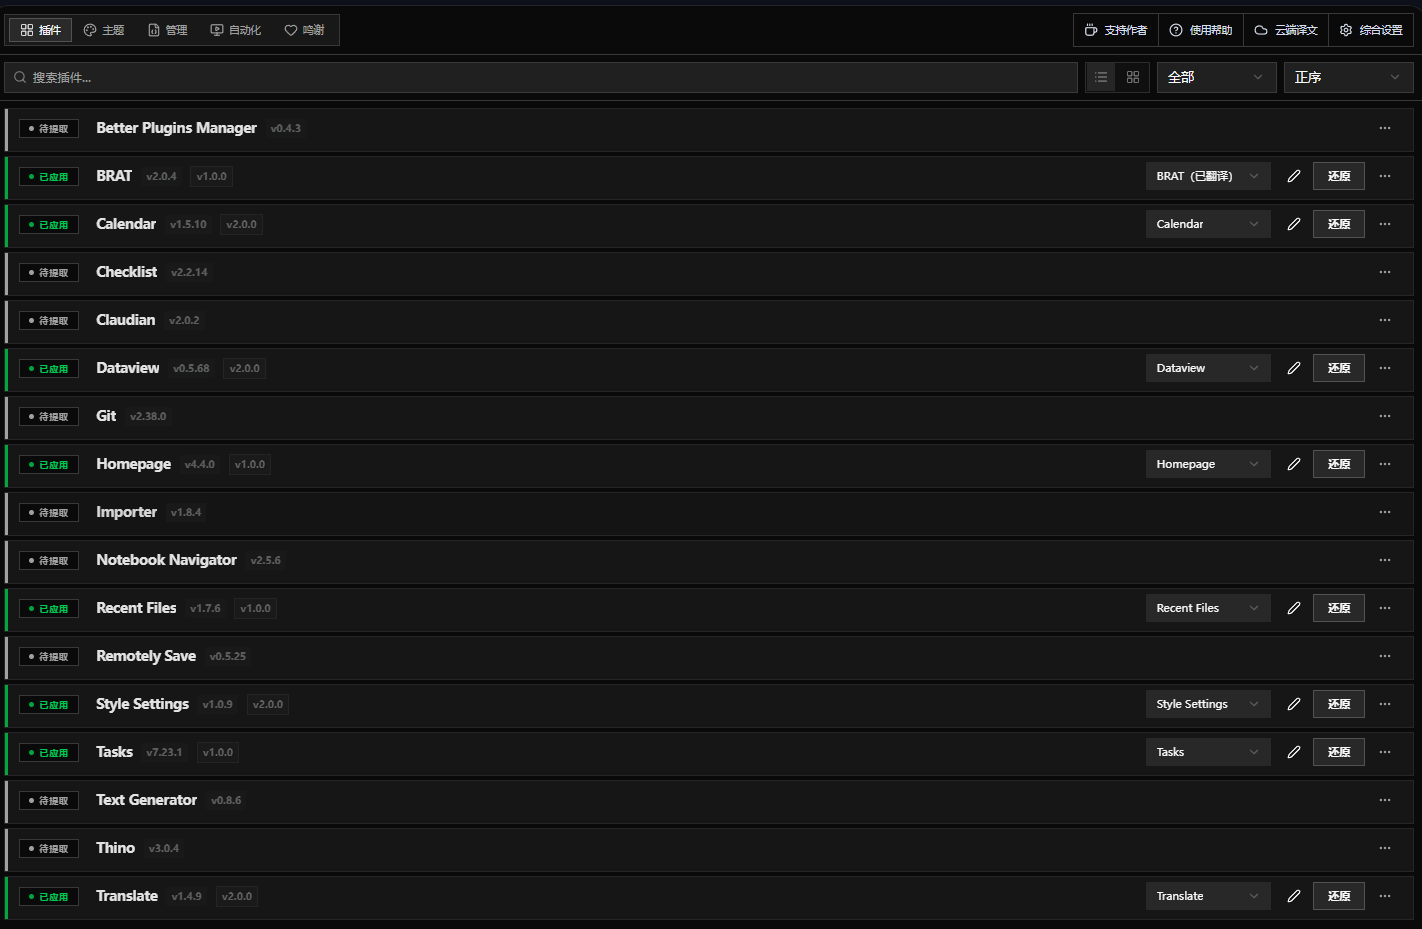1422x929 pixels.
Task: Switch to list view layout icon
Action: pos(1101,77)
